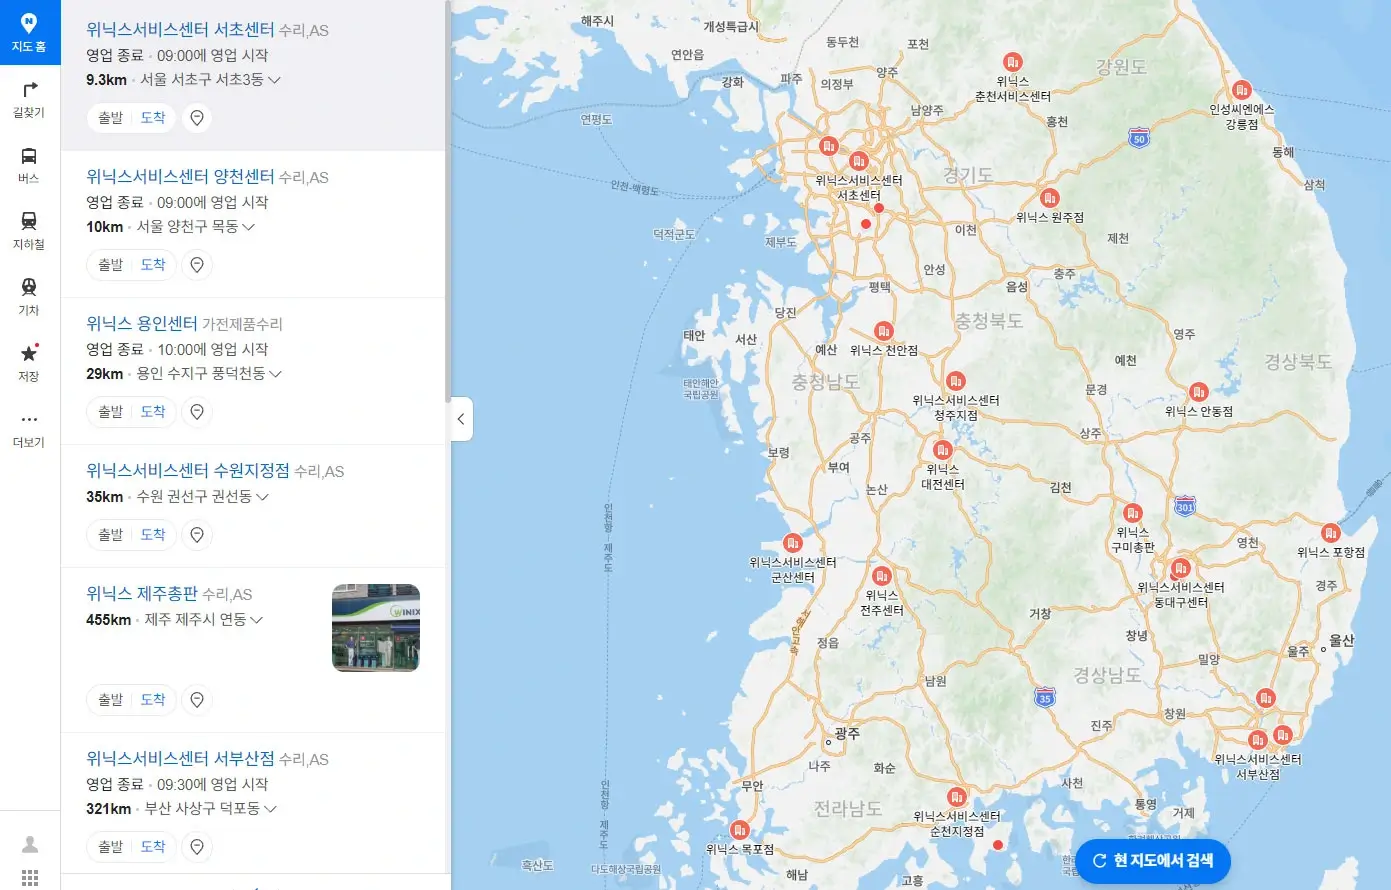Set 서초센터 as arrival (도착)

[x=153, y=118]
